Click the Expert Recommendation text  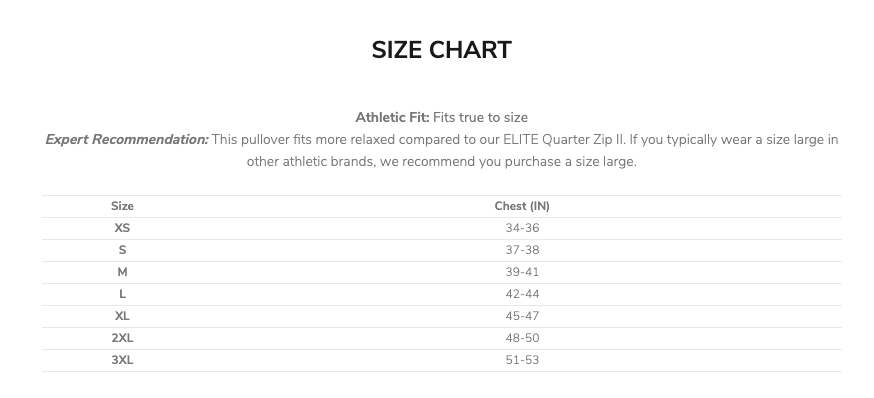[127, 139]
